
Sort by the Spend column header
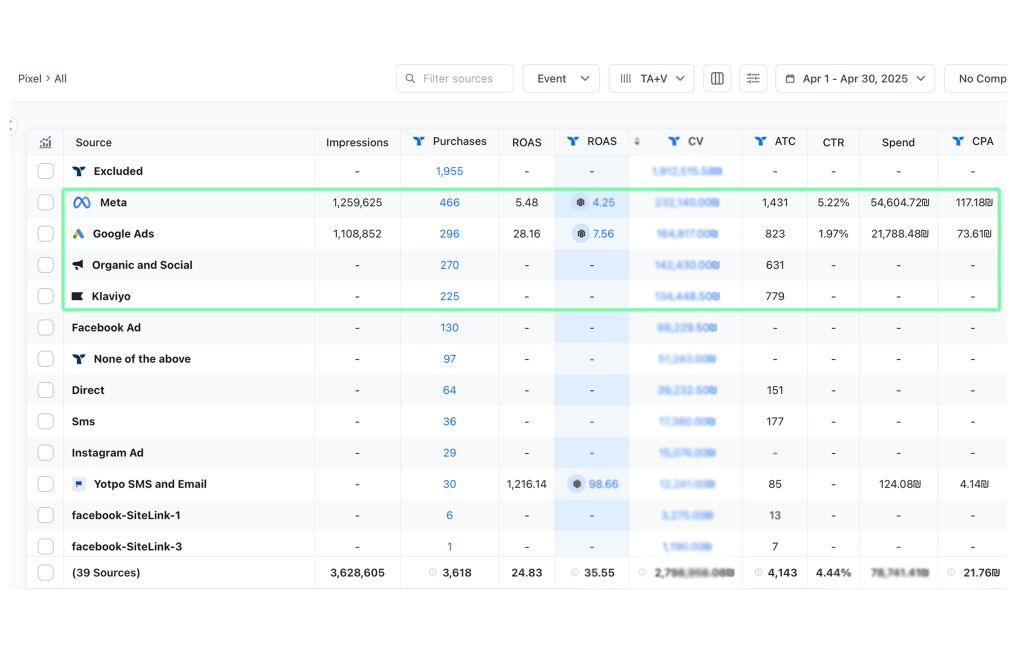click(x=899, y=142)
